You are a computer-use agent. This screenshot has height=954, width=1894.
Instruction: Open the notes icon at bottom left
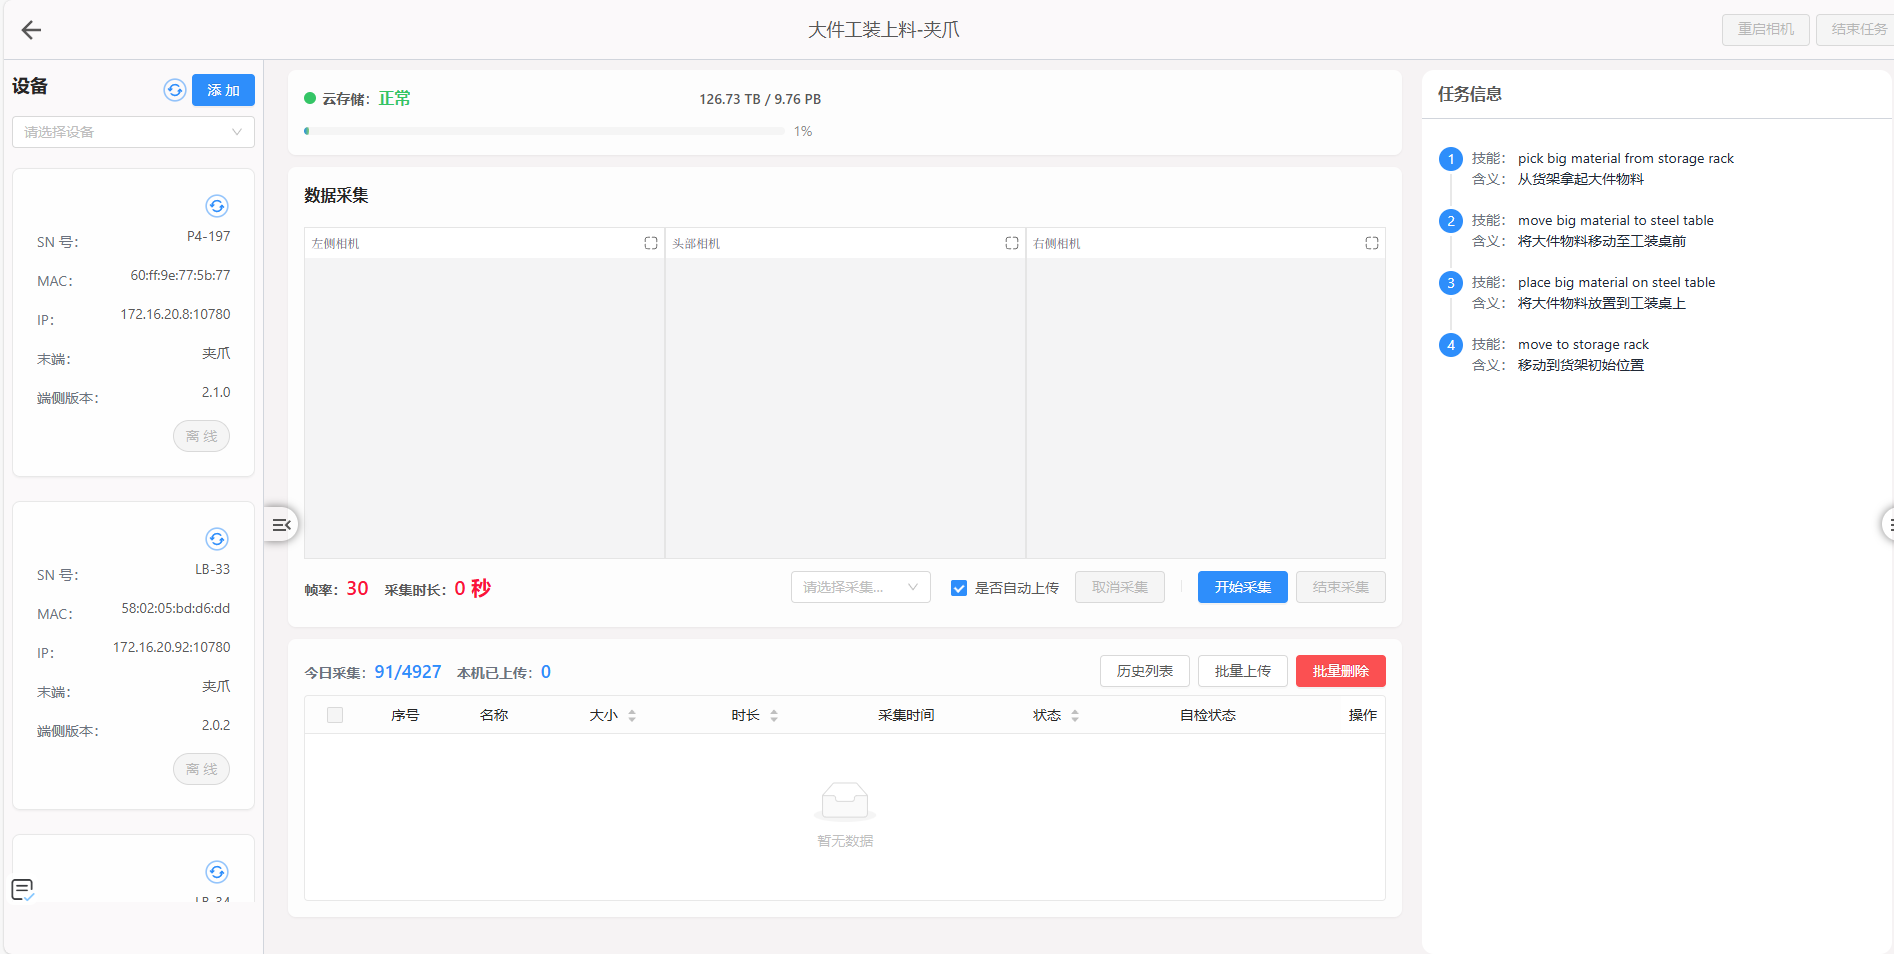coord(22,889)
